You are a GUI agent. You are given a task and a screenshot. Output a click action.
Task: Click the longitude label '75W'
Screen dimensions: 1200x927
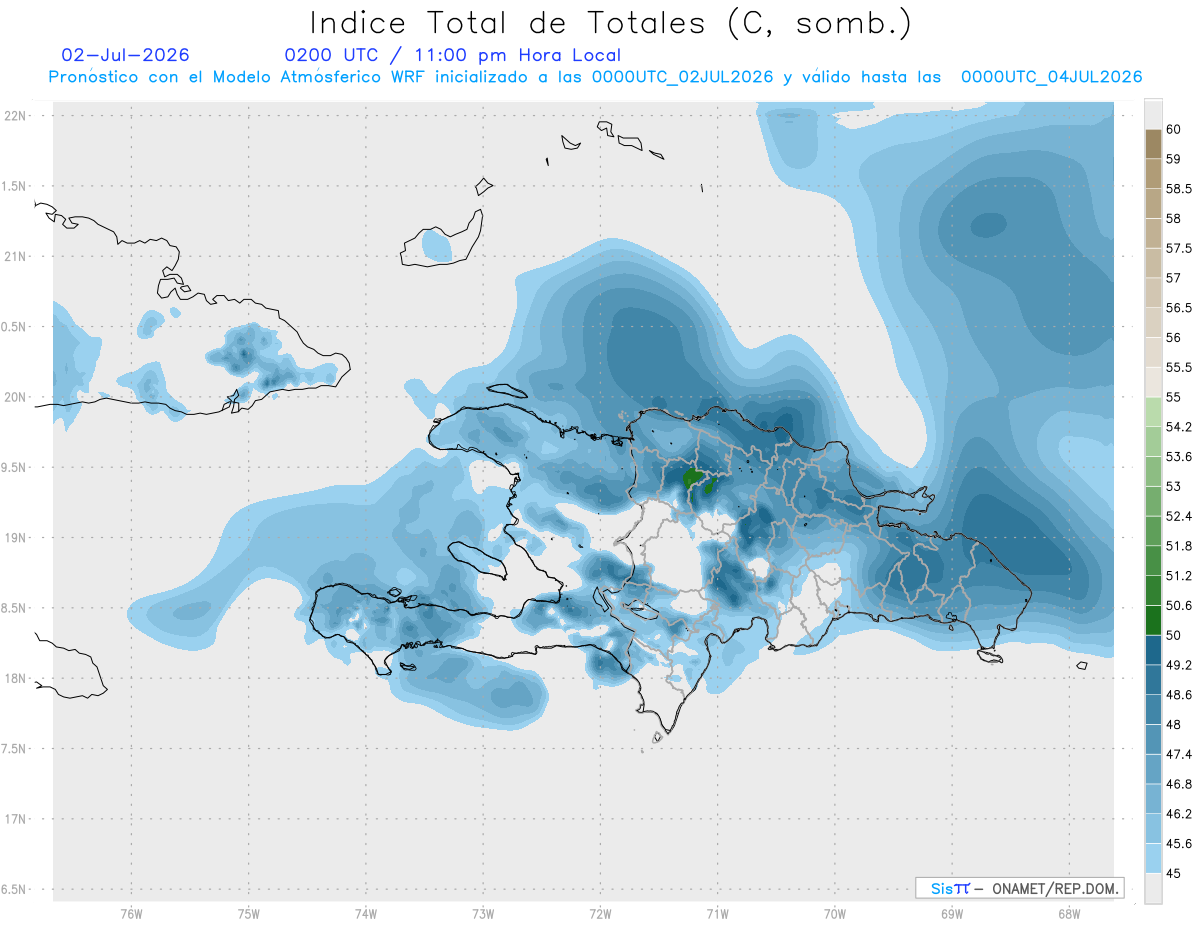[249, 913]
